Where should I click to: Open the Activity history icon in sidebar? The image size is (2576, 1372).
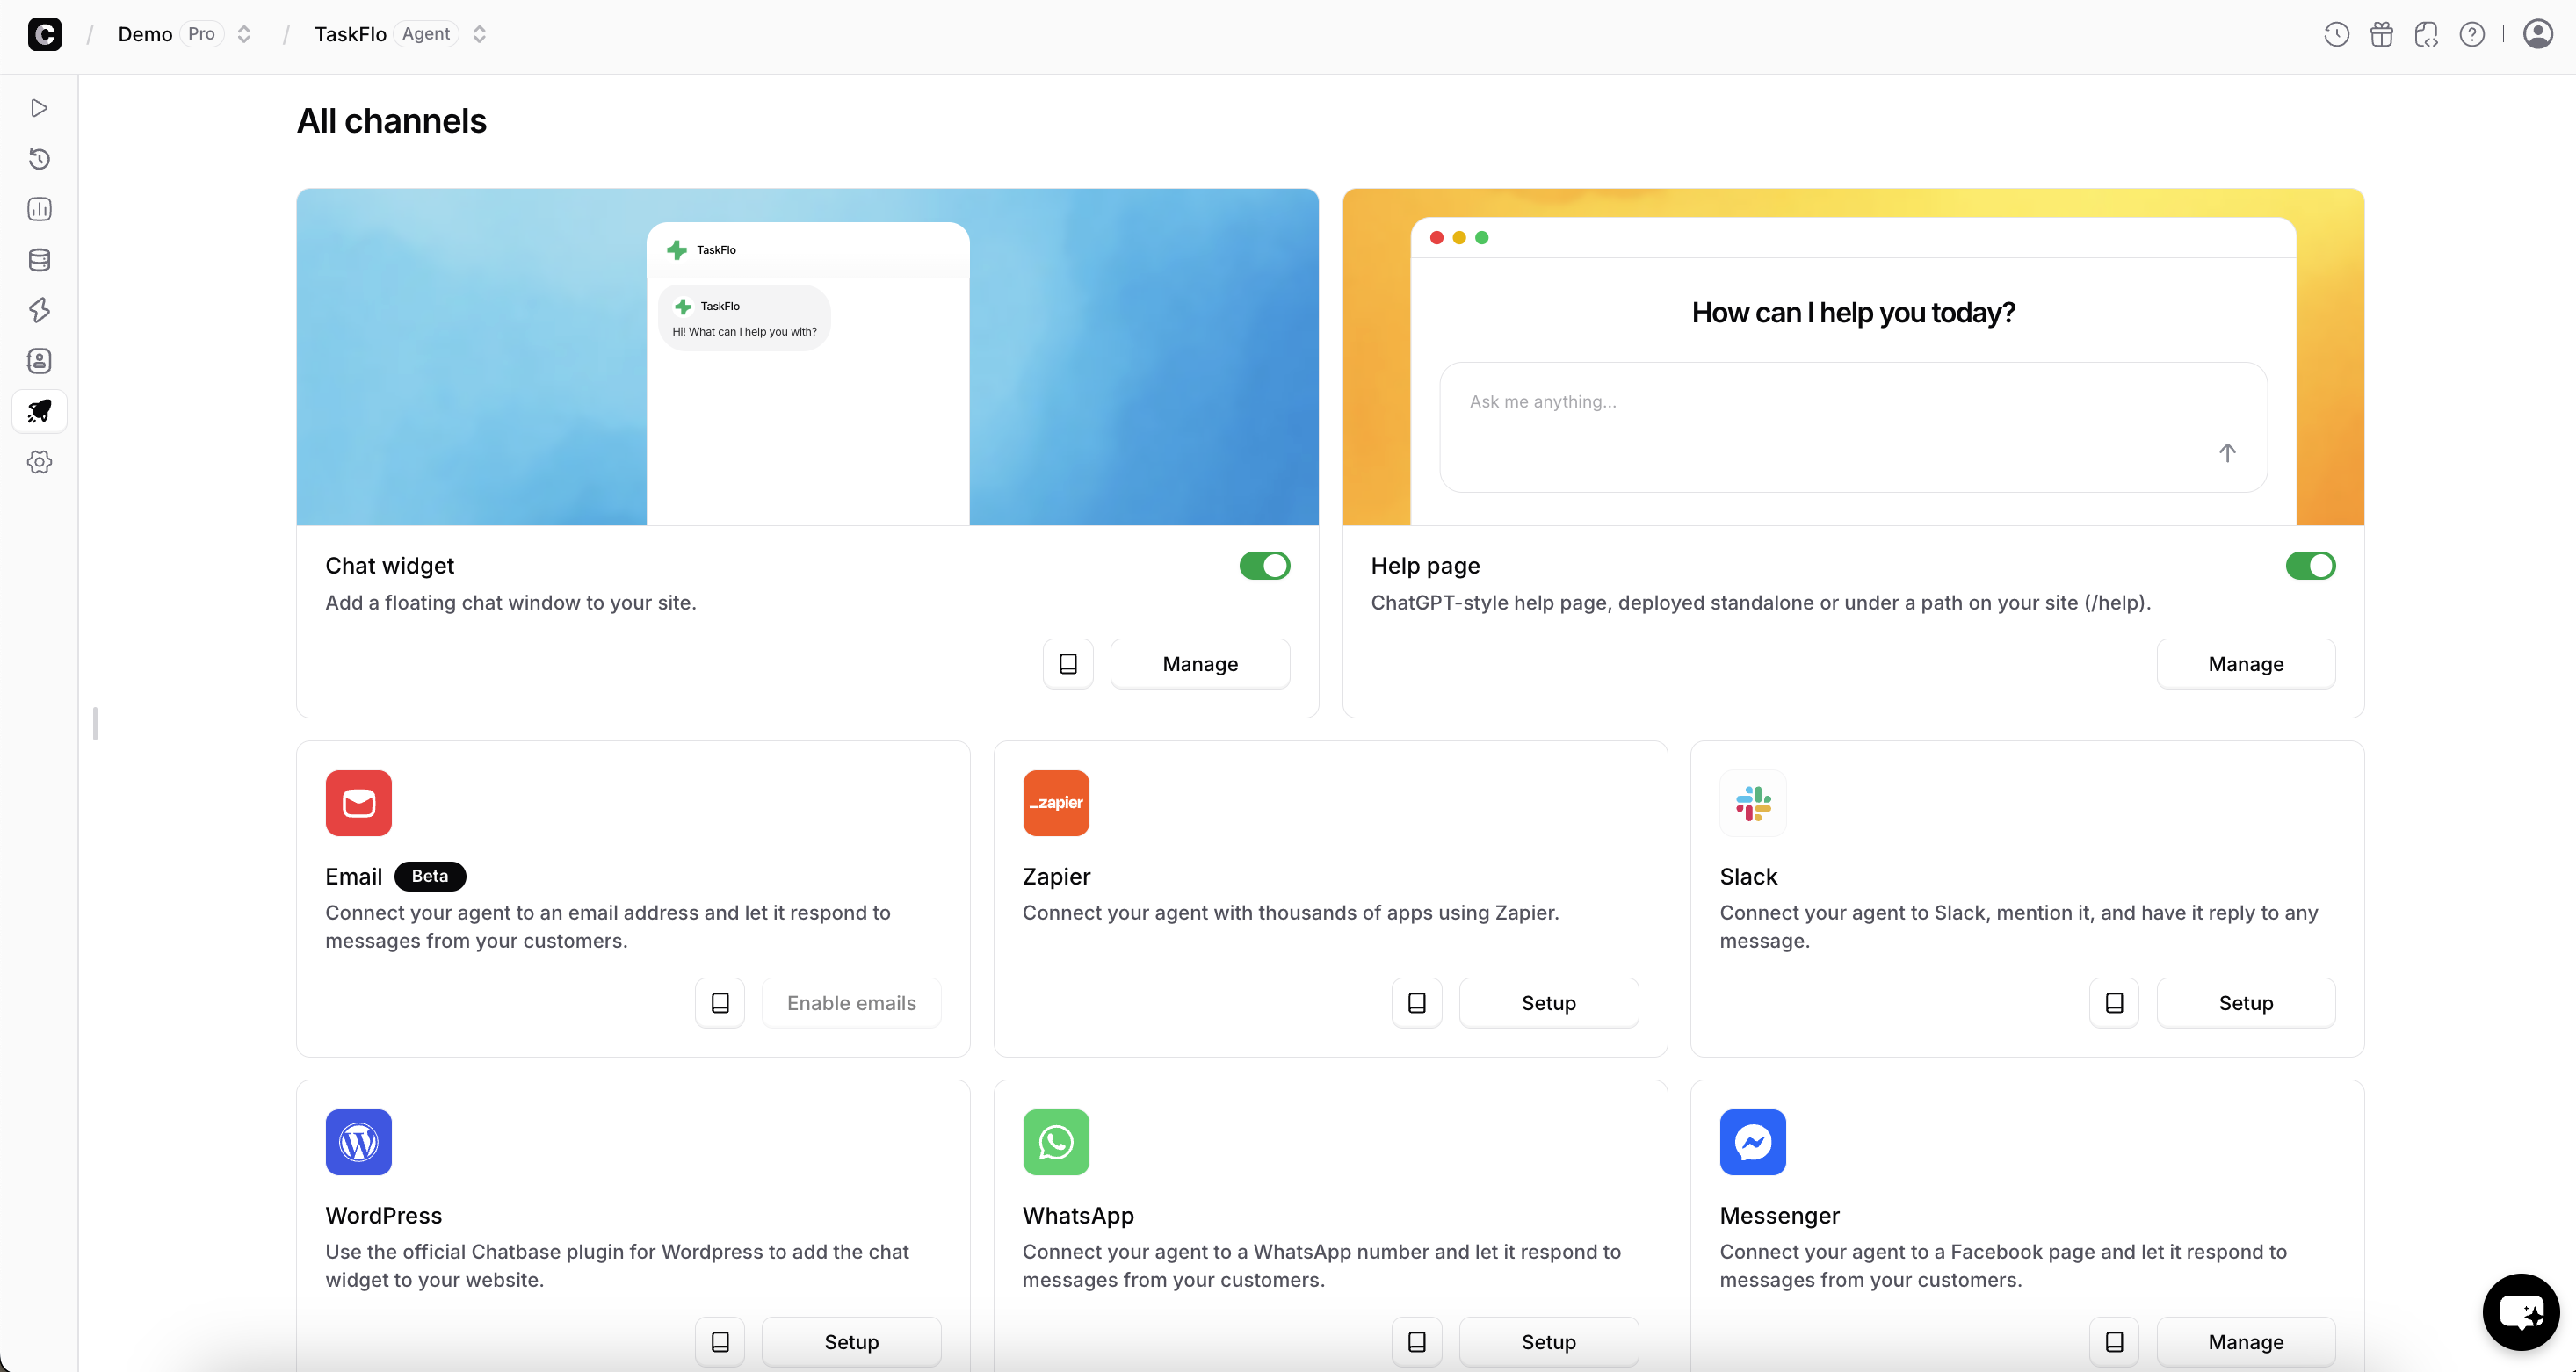click(39, 159)
